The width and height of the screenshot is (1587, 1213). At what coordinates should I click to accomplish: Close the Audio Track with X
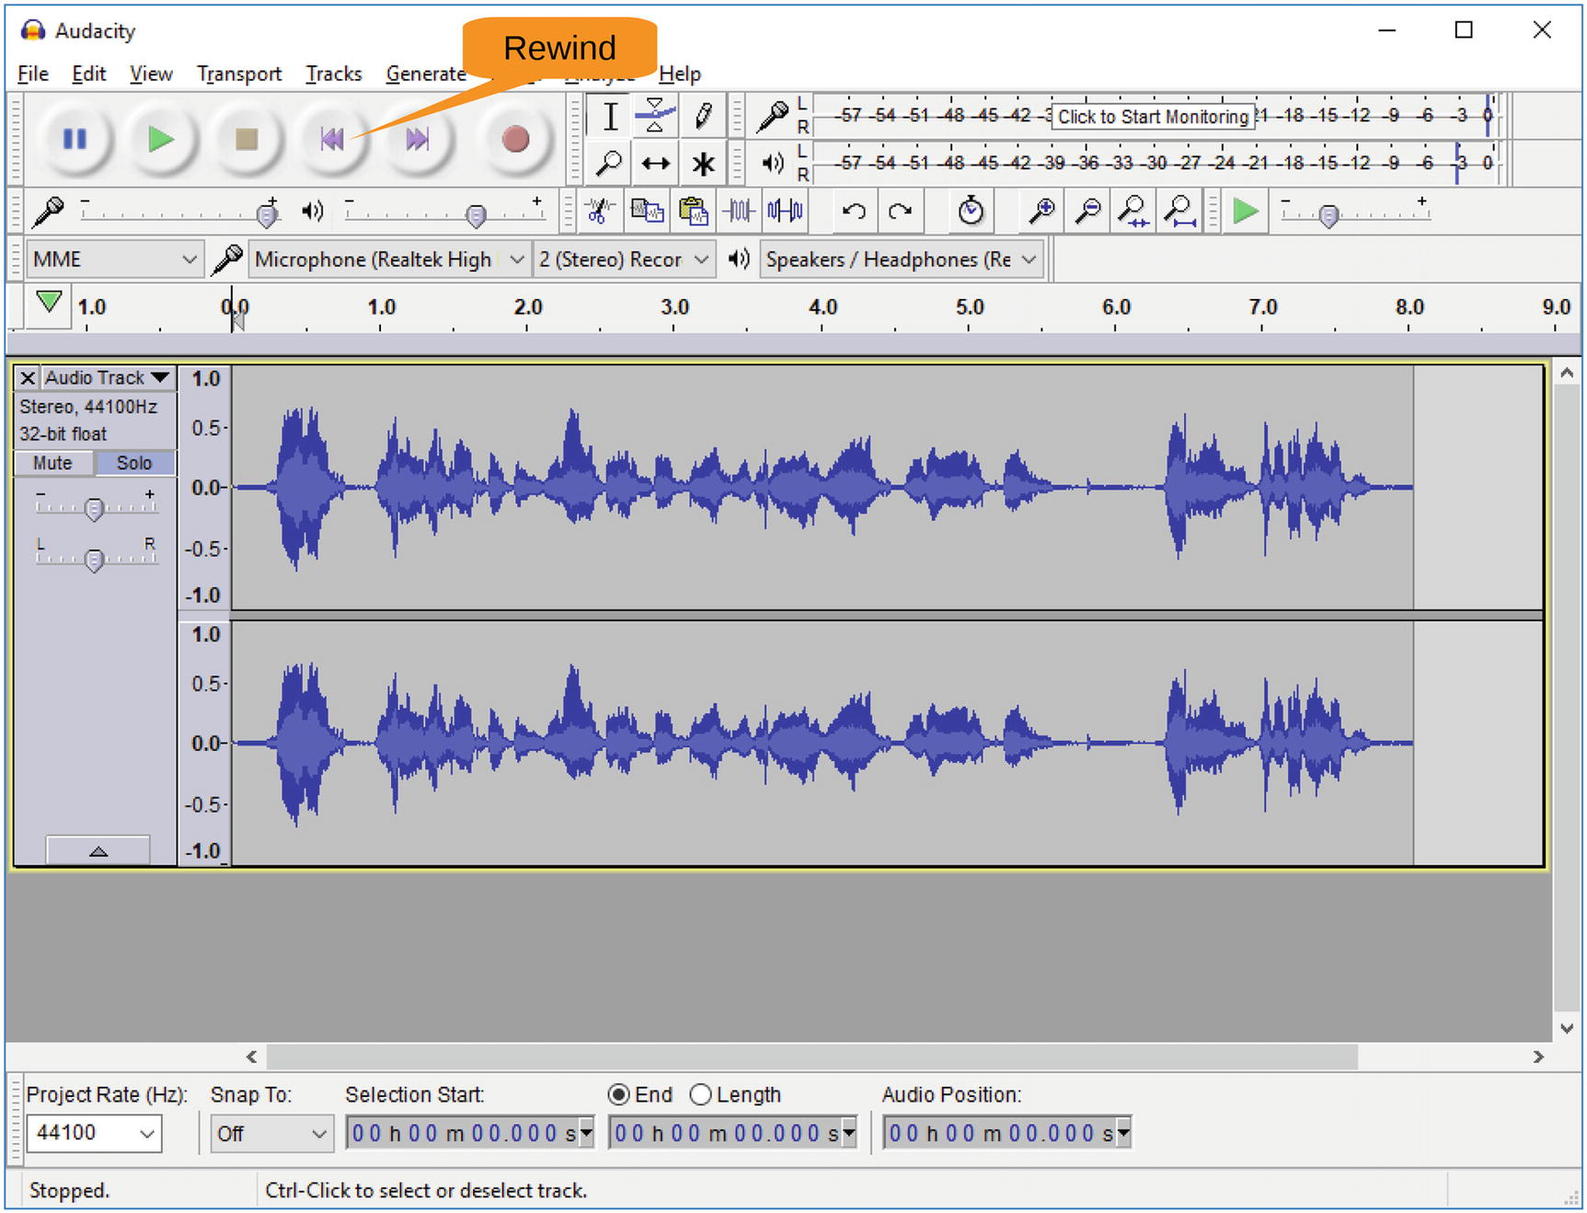[28, 377]
